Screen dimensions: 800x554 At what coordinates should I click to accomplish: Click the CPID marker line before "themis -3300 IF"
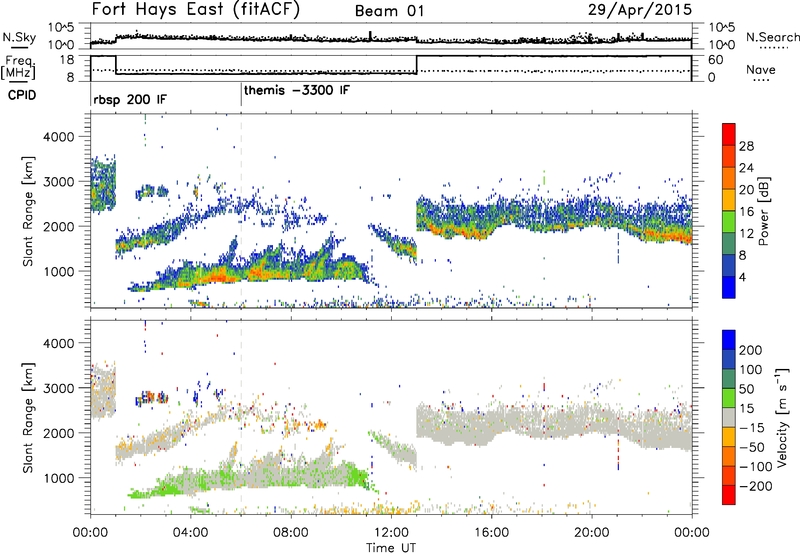click(x=241, y=95)
